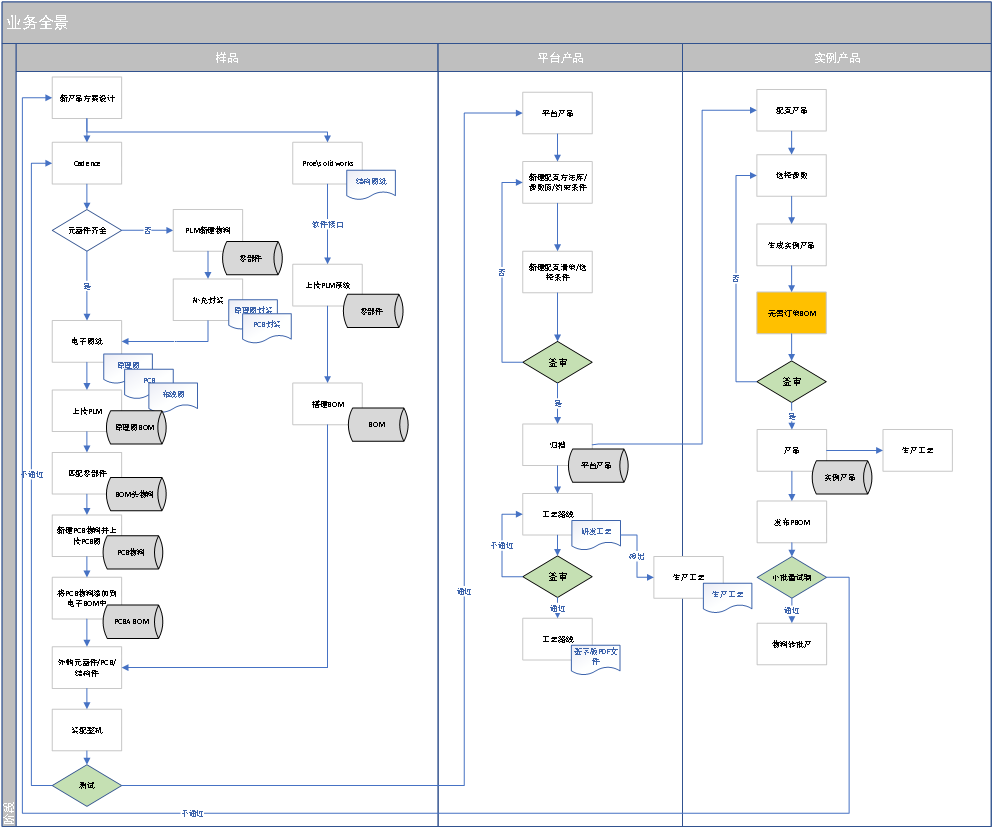Select the 元器件齐全 decision diamond
The width and height of the screenshot is (994, 829).
point(87,230)
